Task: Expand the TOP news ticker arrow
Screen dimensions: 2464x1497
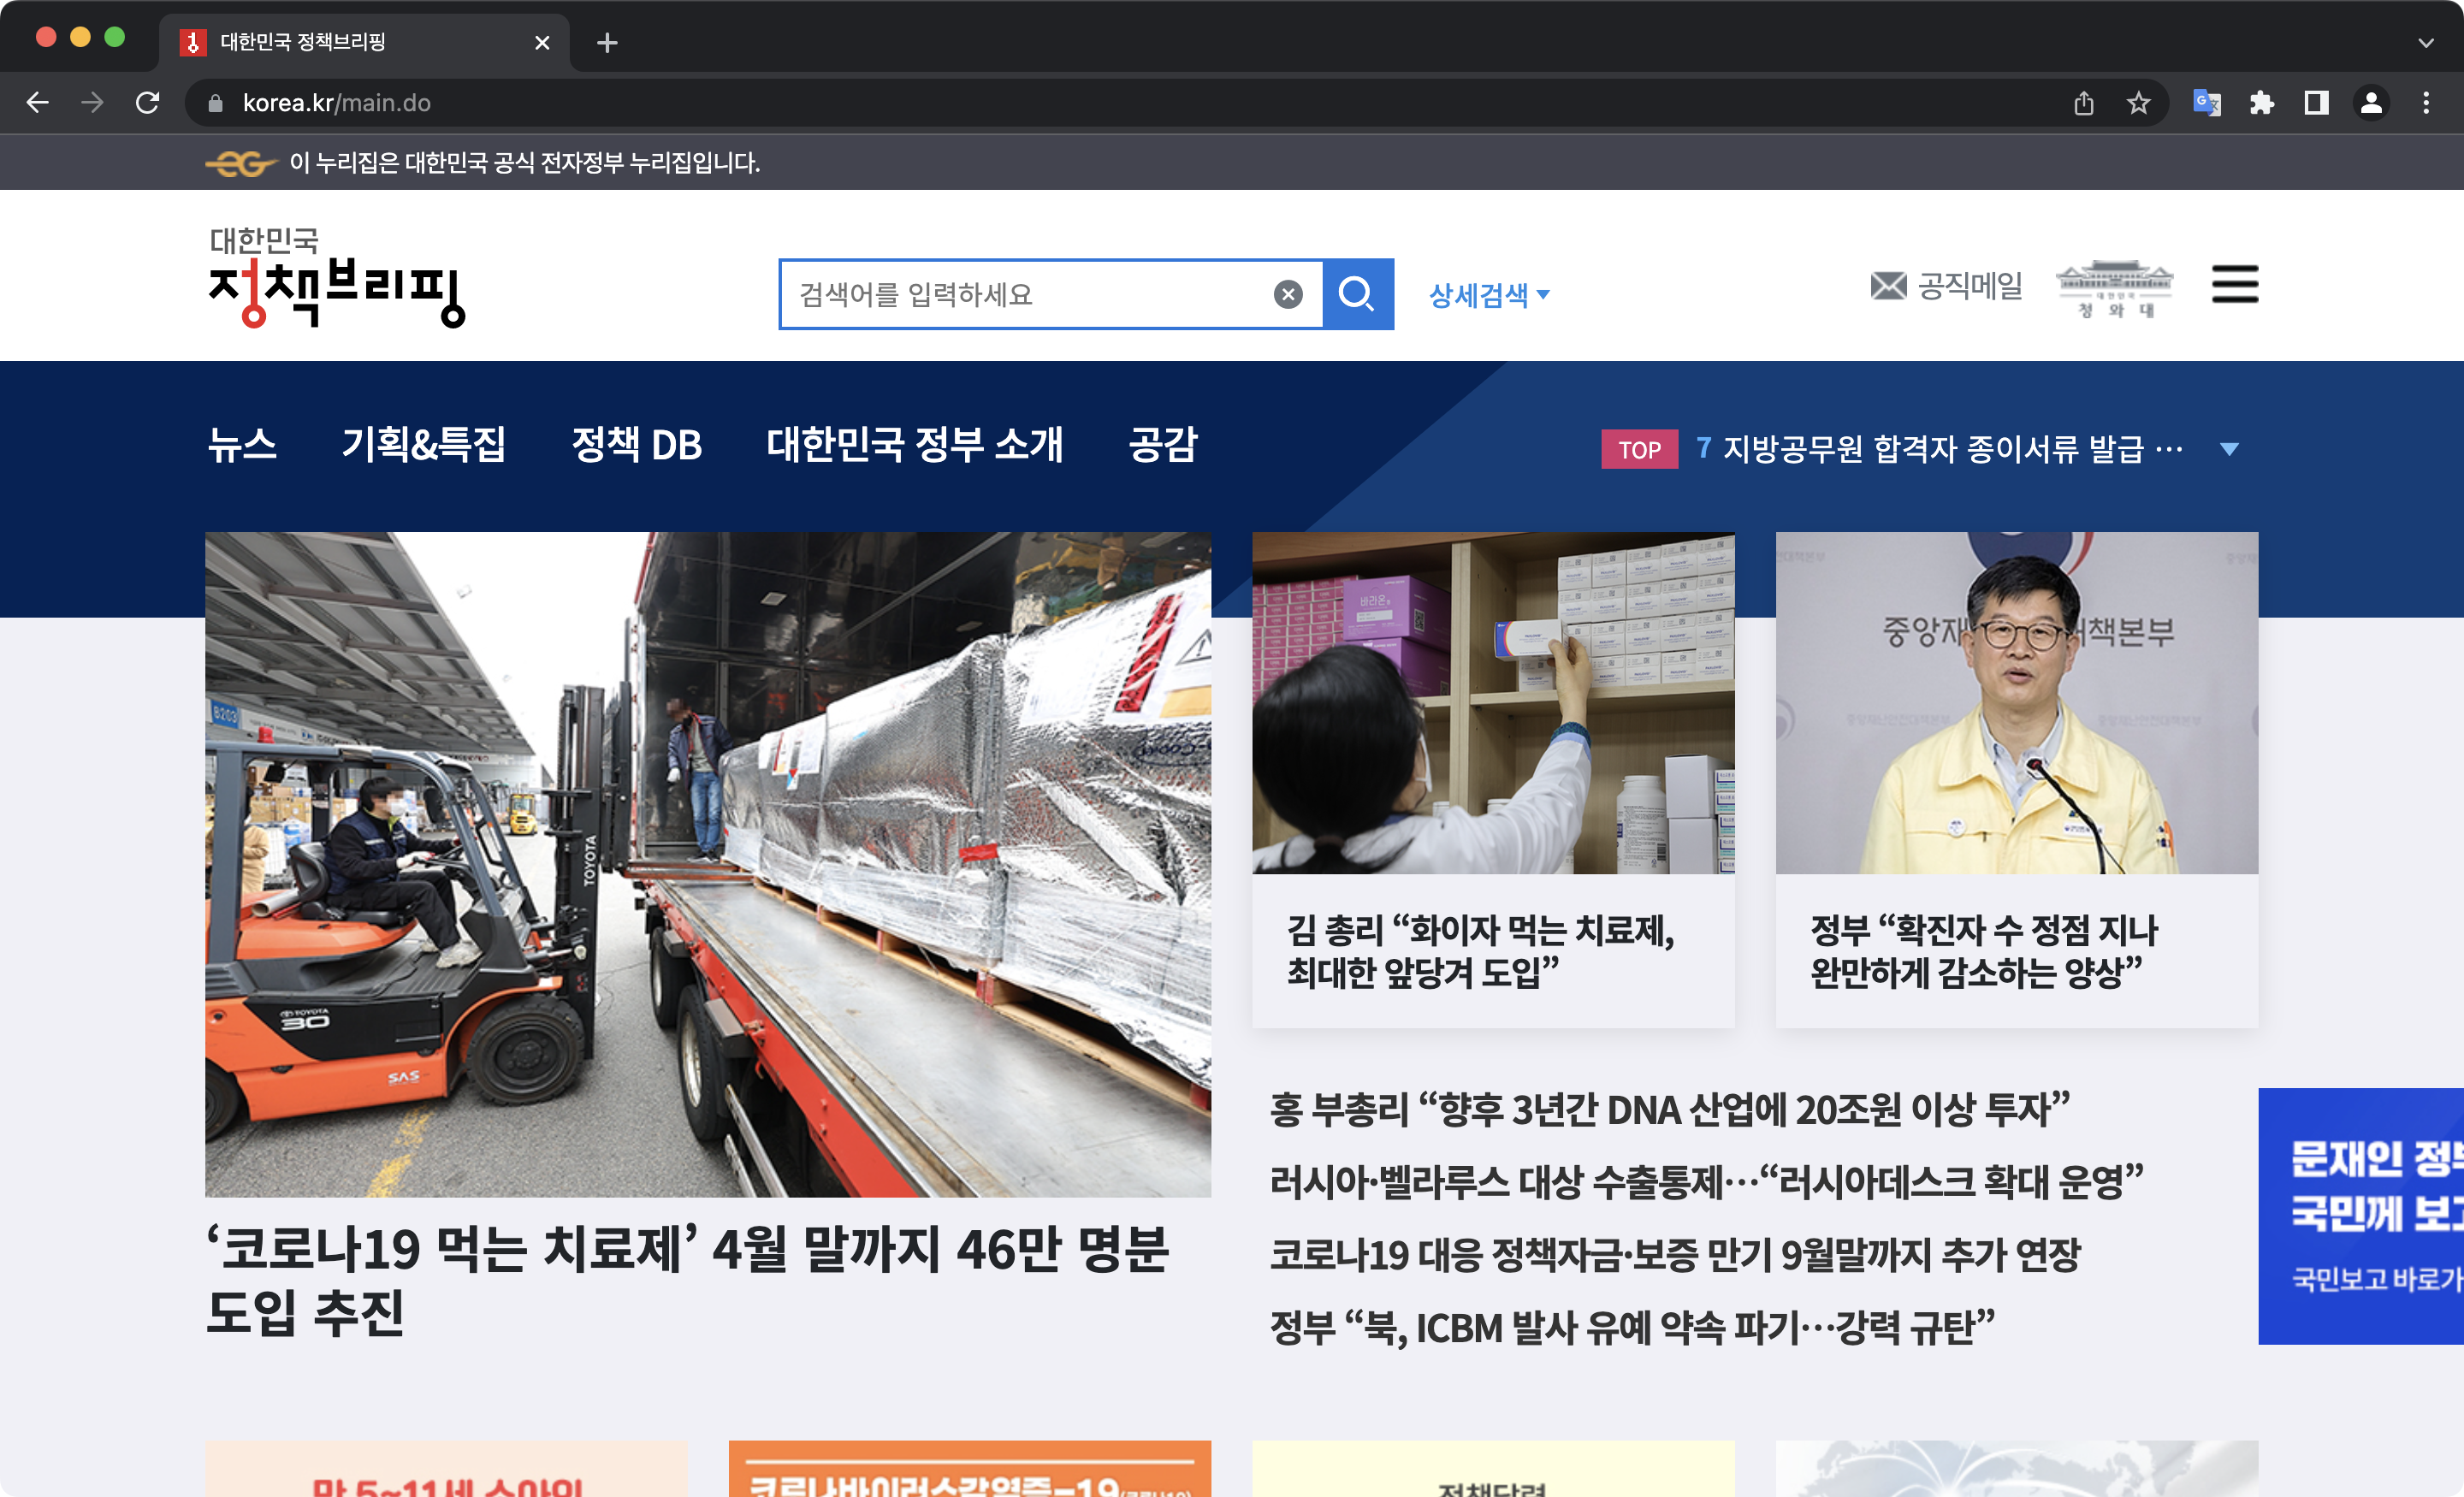Action: point(2230,449)
